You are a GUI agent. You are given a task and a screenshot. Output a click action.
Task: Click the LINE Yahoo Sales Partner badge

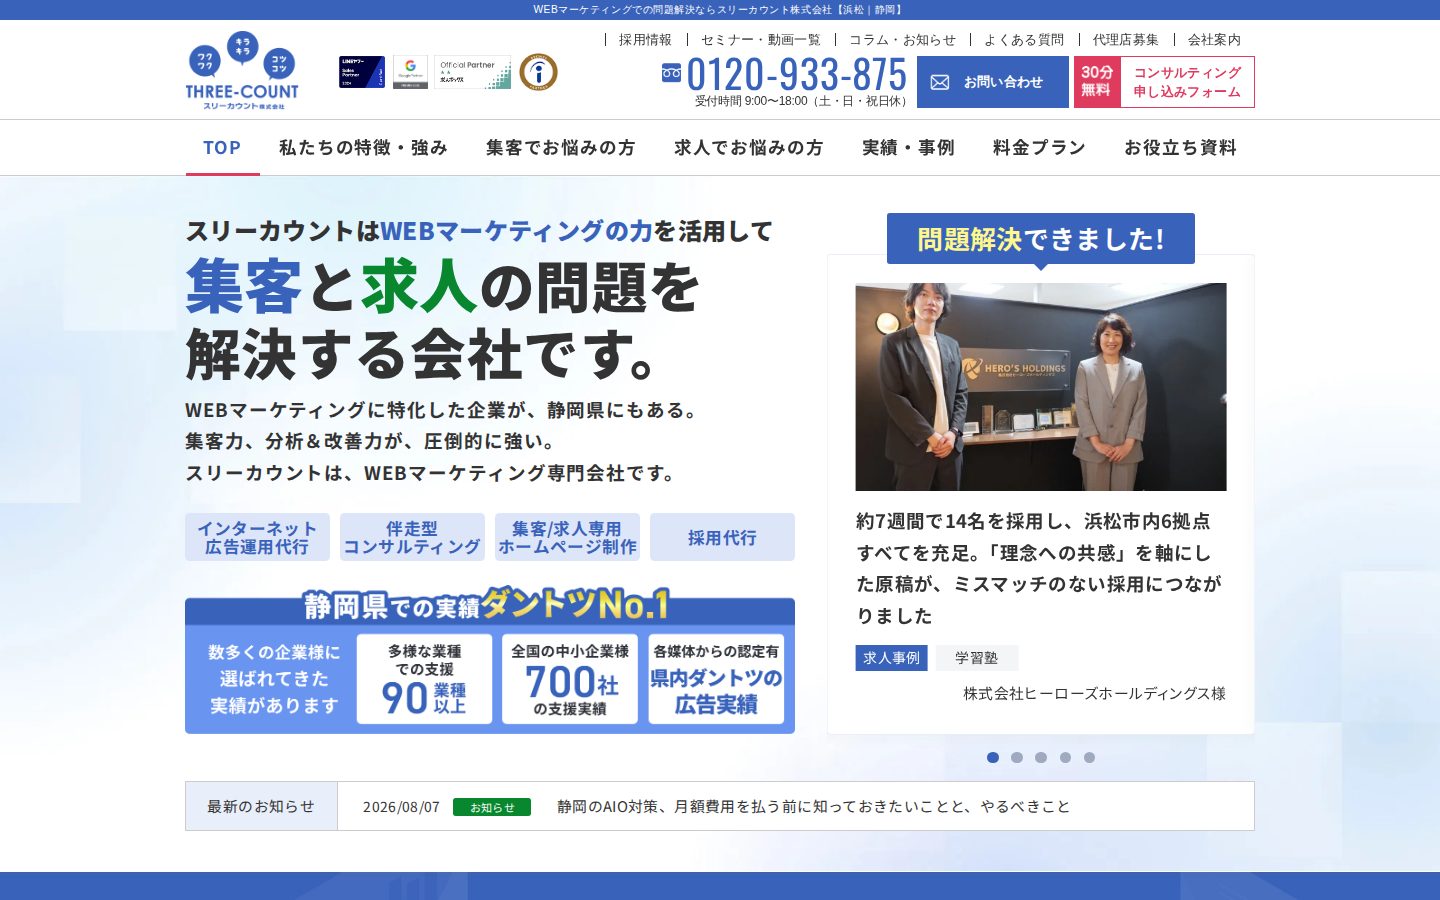point(362,72)
